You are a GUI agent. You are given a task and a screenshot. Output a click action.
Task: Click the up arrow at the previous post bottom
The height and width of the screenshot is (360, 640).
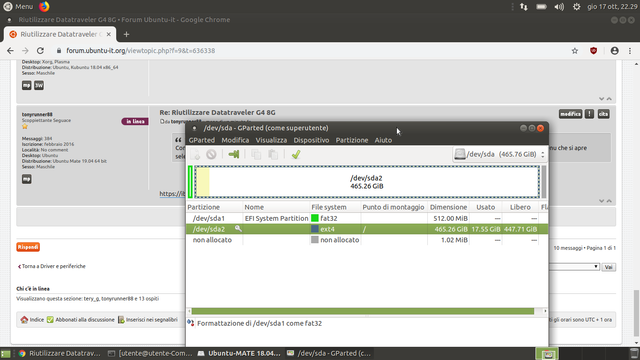[609, 99]
